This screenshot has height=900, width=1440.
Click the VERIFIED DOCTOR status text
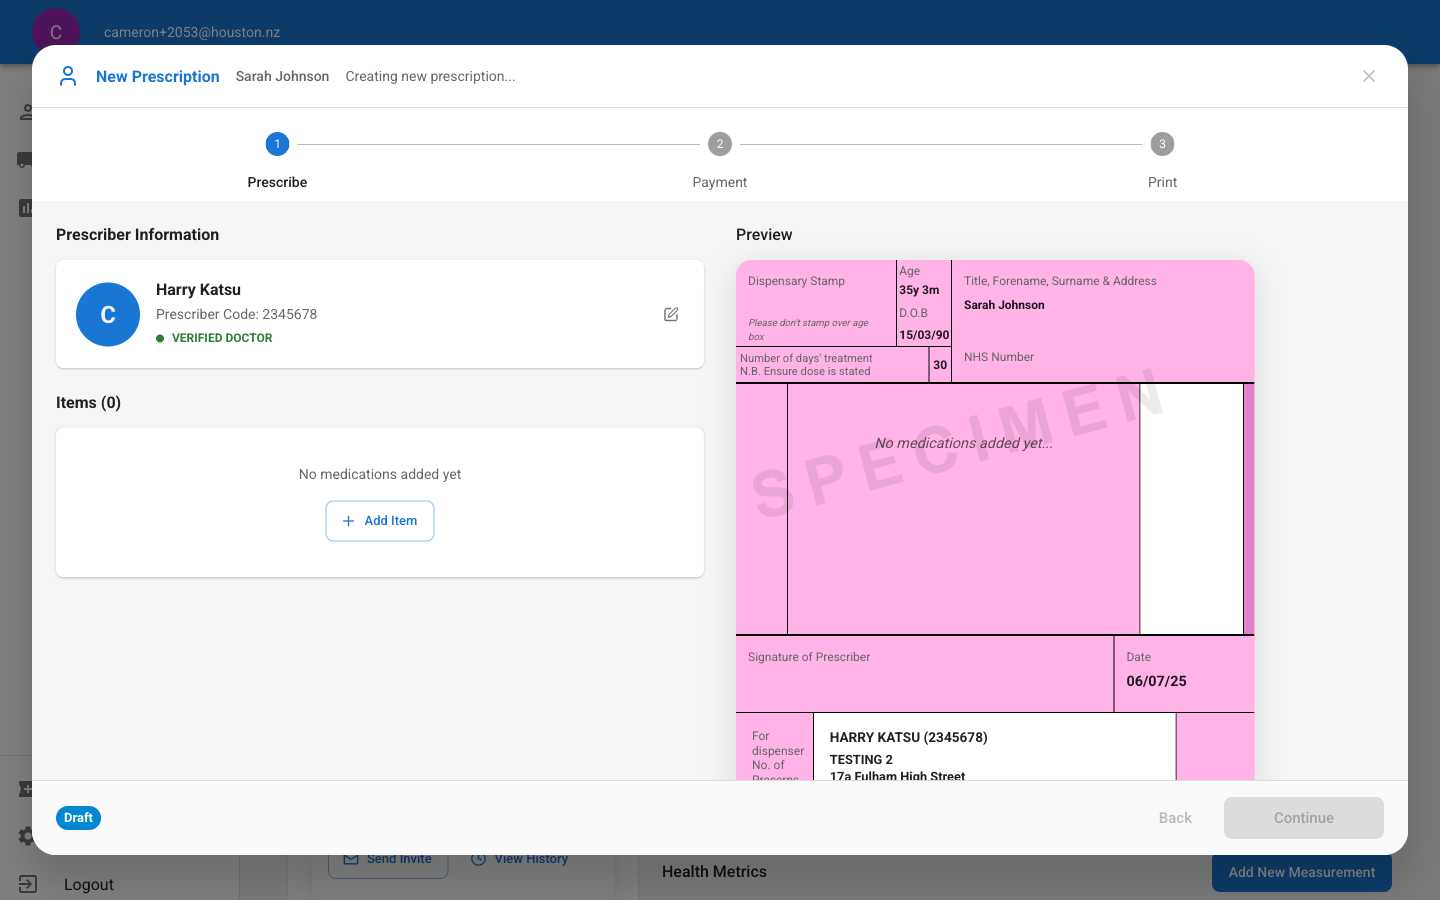222,338
